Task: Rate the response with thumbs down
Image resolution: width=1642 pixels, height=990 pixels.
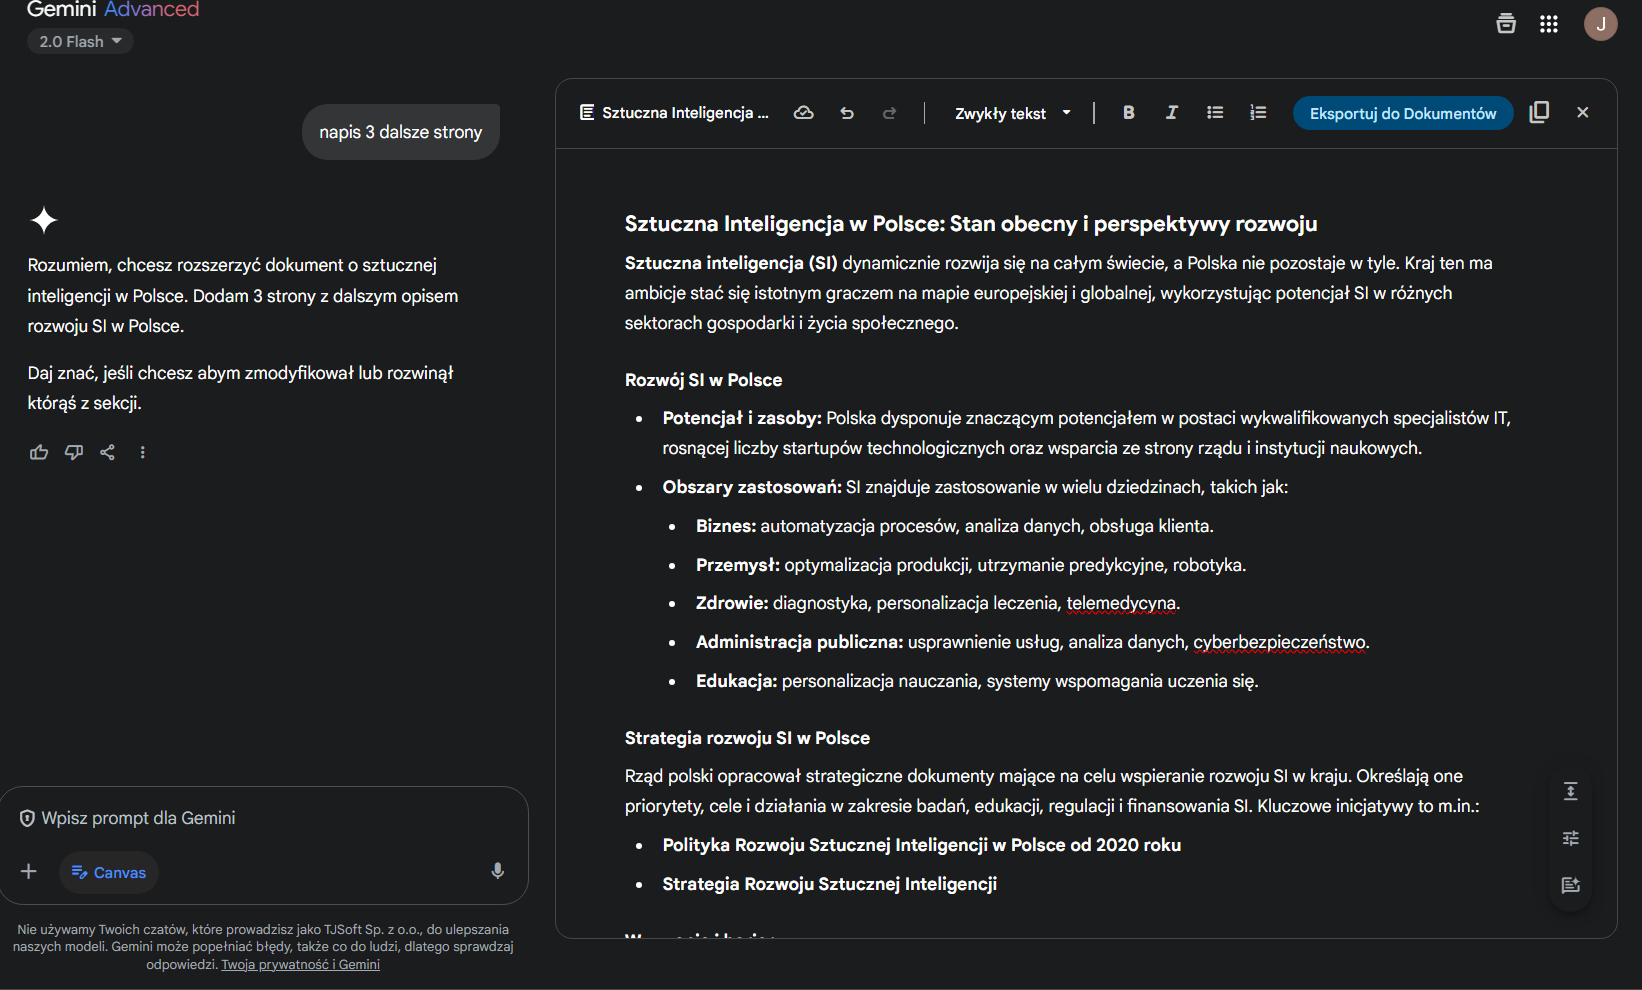Action: (x=73, y=452)
